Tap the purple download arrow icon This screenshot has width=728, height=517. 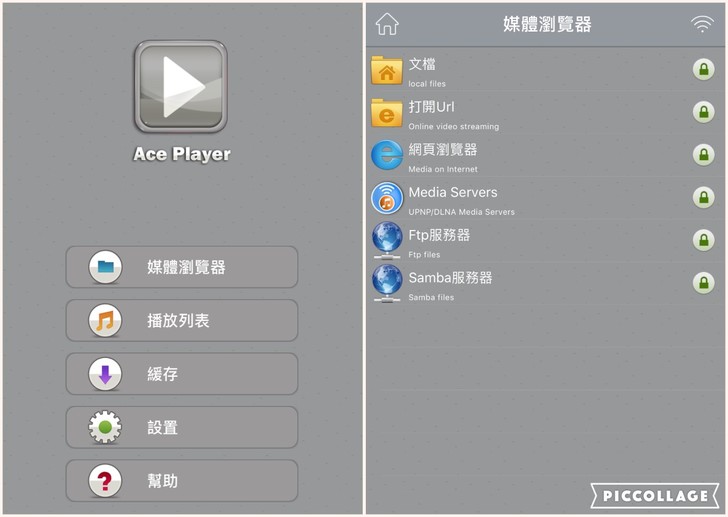tap(105, 374)
